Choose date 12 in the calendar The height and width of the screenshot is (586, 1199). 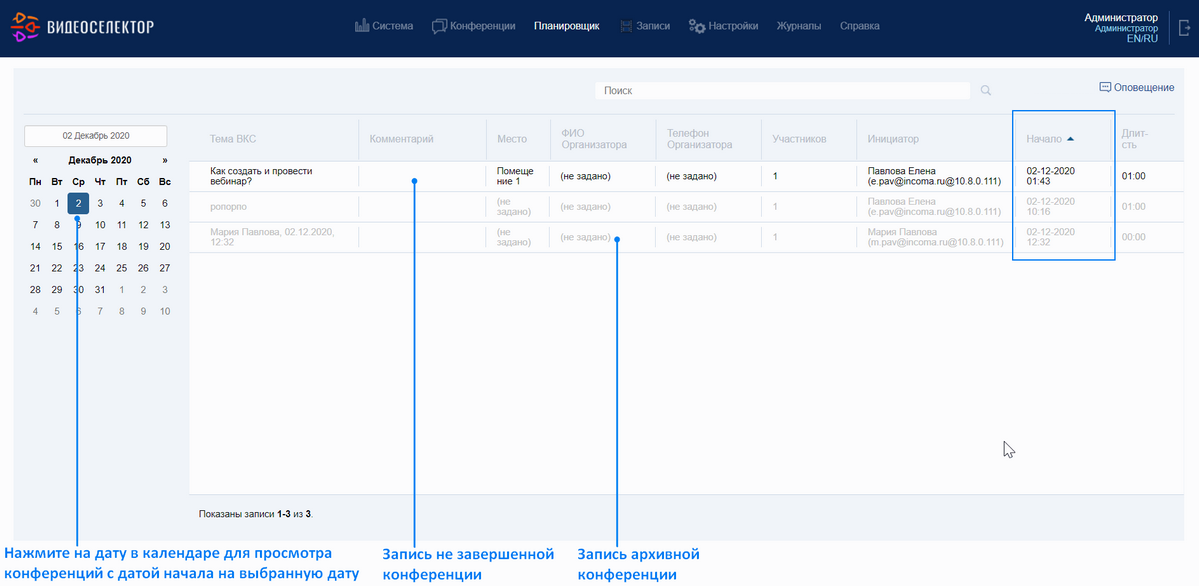[143, 225]
